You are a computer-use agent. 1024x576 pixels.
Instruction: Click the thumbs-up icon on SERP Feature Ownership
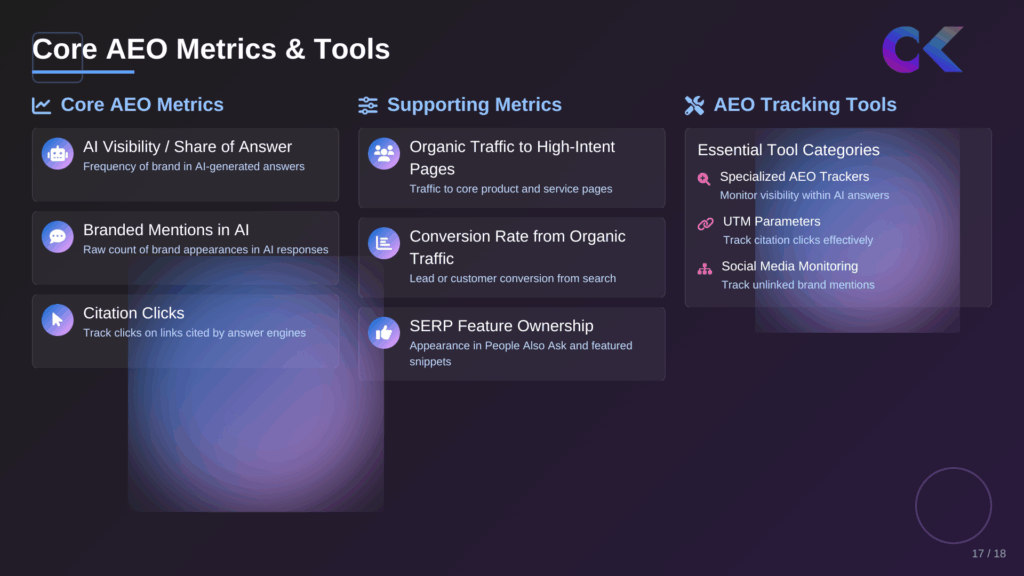pyautogui.click(x=383, y=332)
